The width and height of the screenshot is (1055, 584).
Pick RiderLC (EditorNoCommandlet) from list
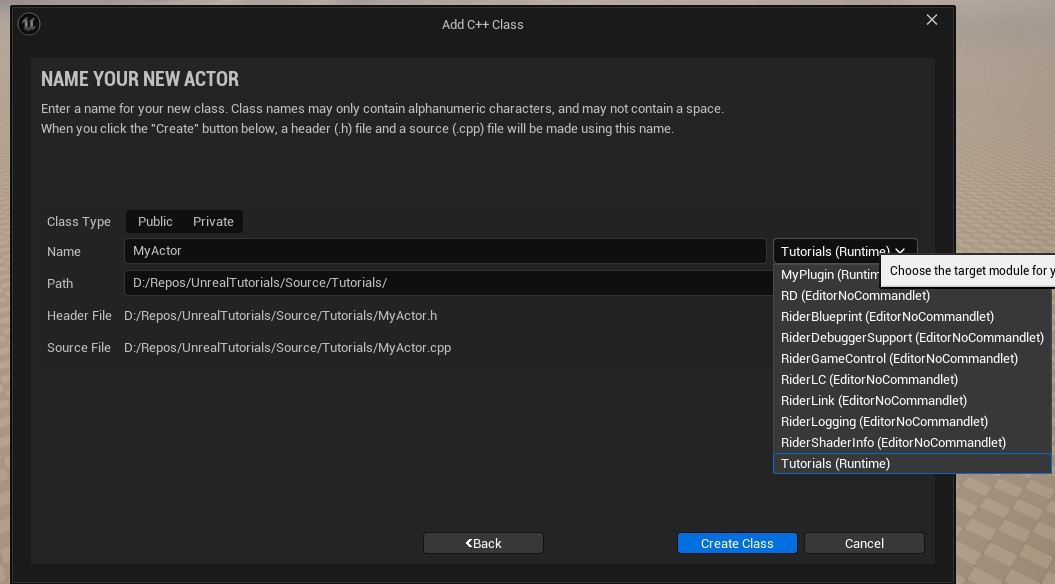(912, 379)
